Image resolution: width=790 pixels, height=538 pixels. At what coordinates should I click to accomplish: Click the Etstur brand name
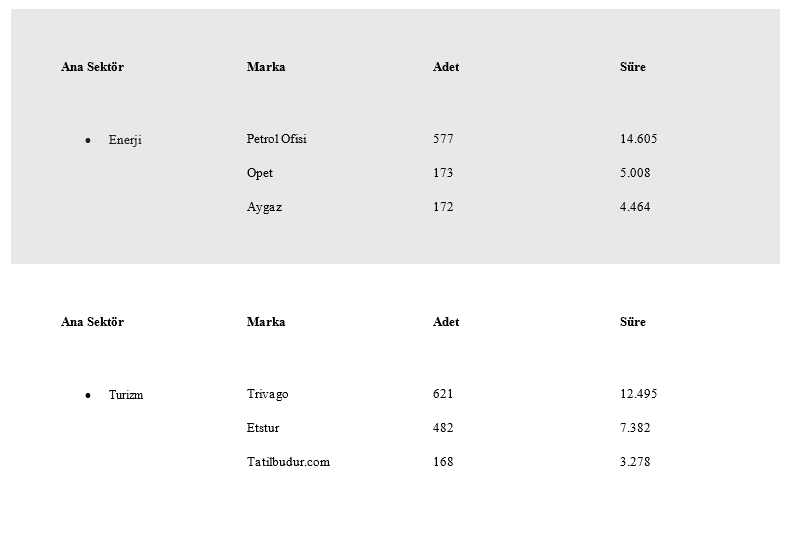(x=262, y=428)
